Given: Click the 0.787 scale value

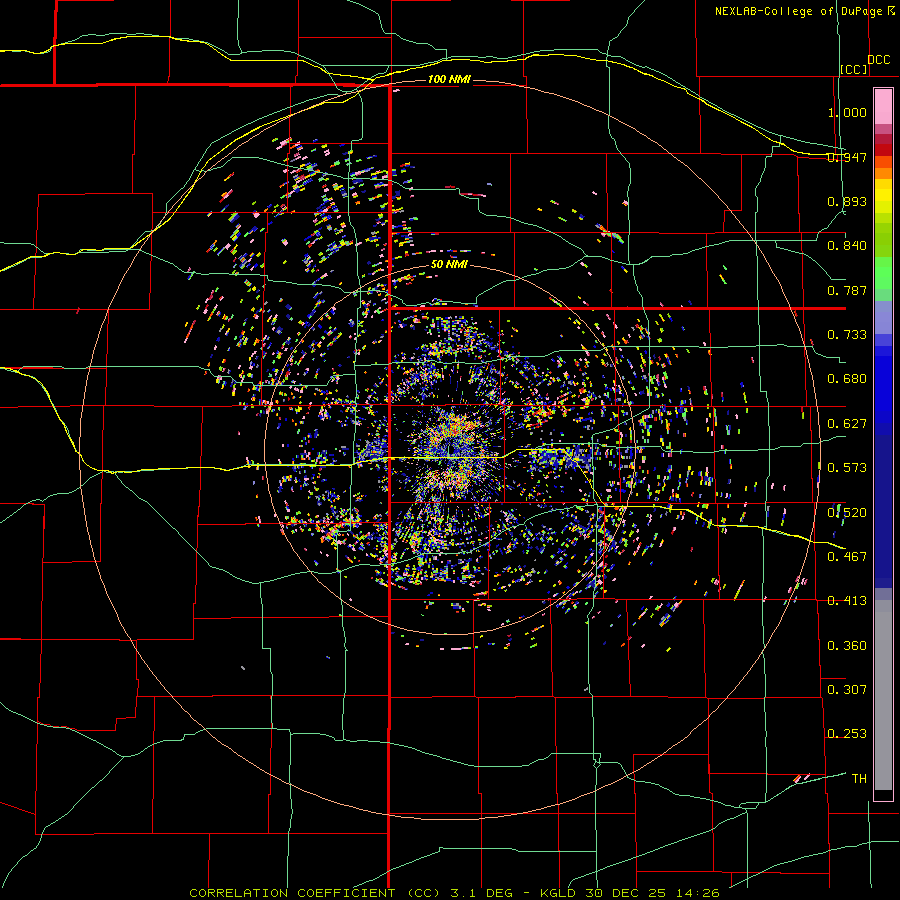Looking at the screenshot, I should tap(847, 290).
